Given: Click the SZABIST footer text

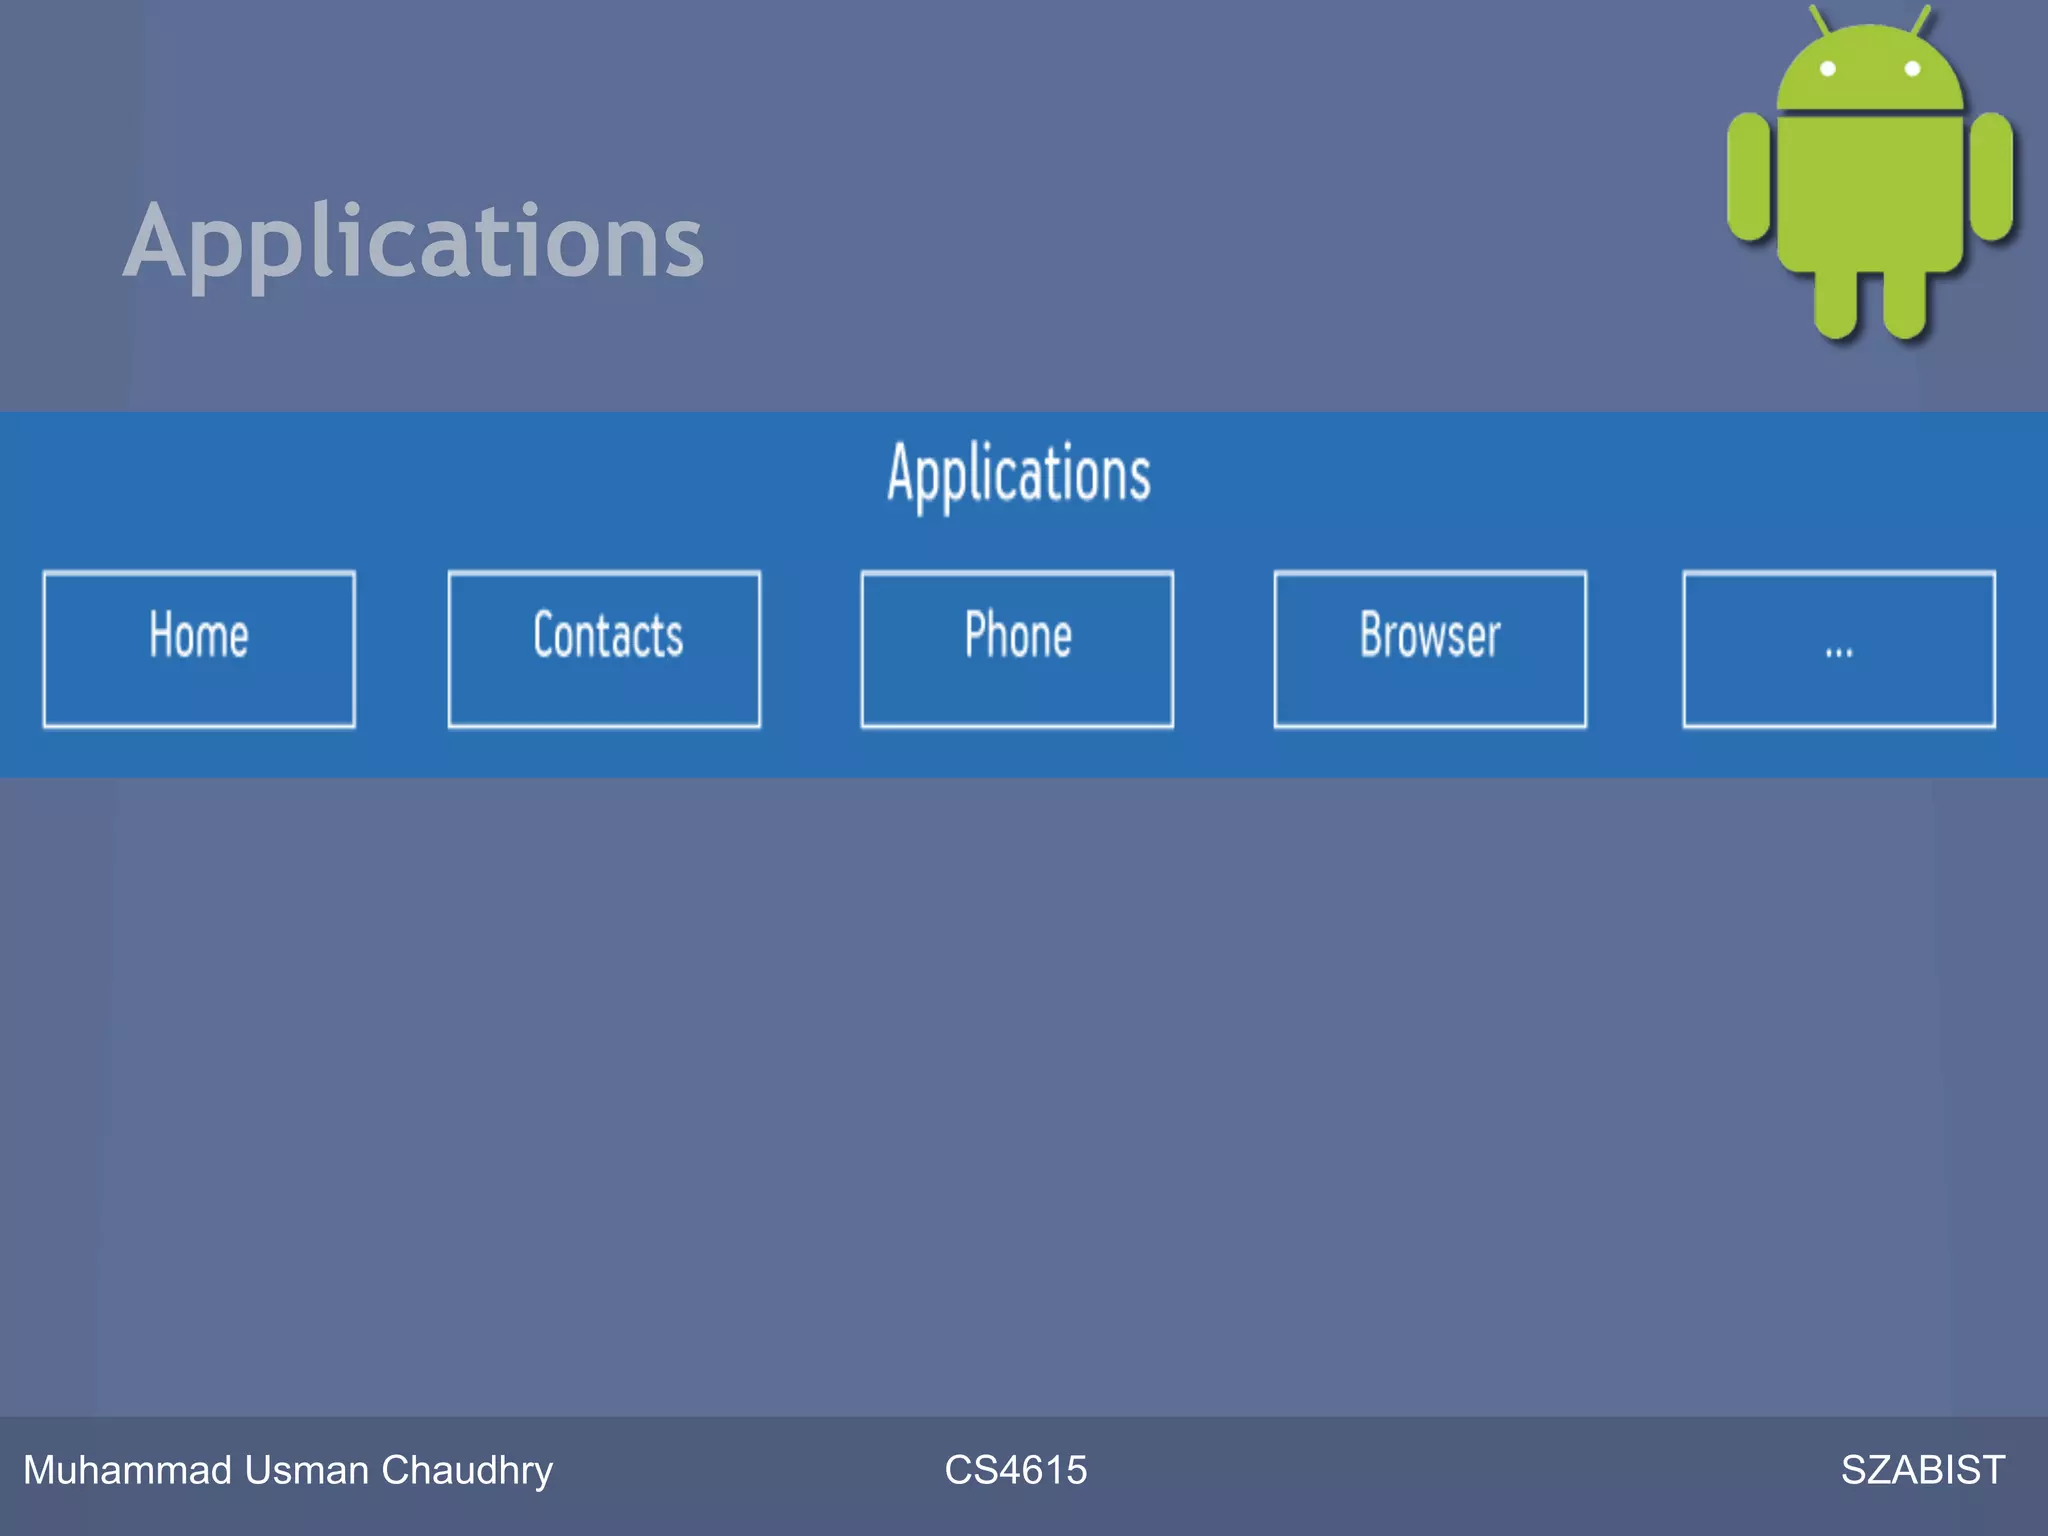Looking at the screenshot, I should point(1922,1470).
